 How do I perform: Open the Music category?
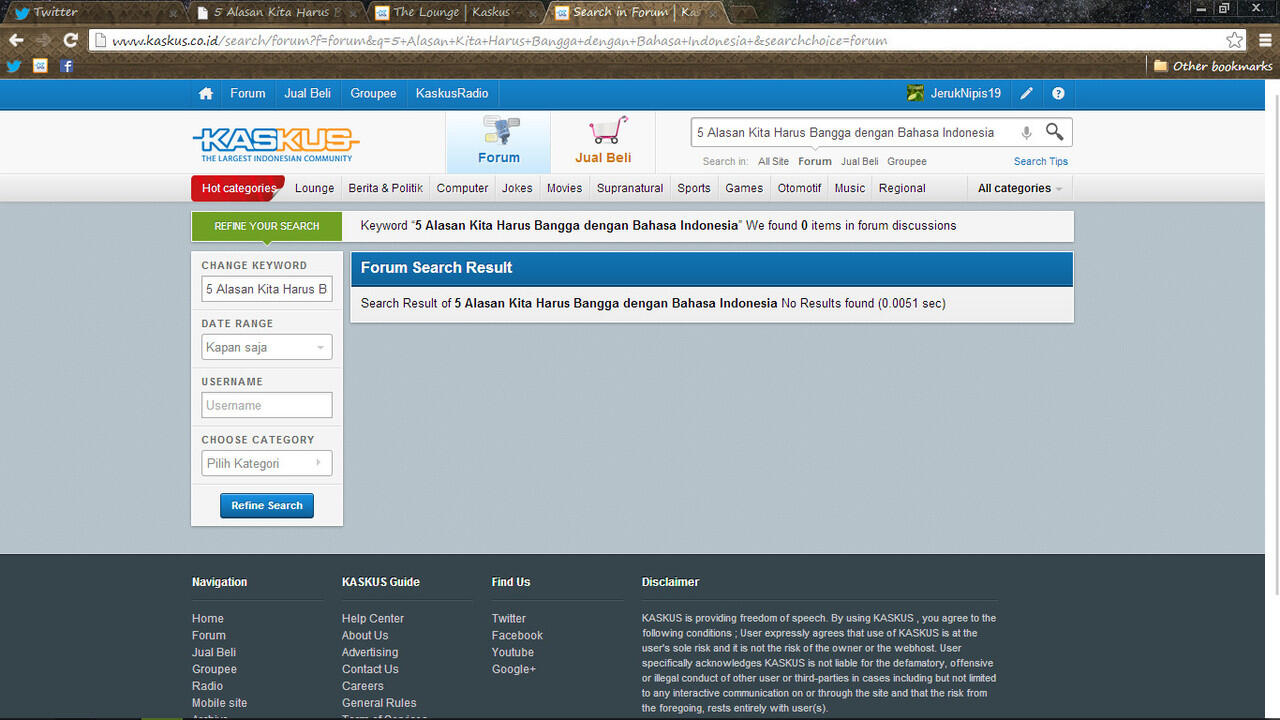850,188
